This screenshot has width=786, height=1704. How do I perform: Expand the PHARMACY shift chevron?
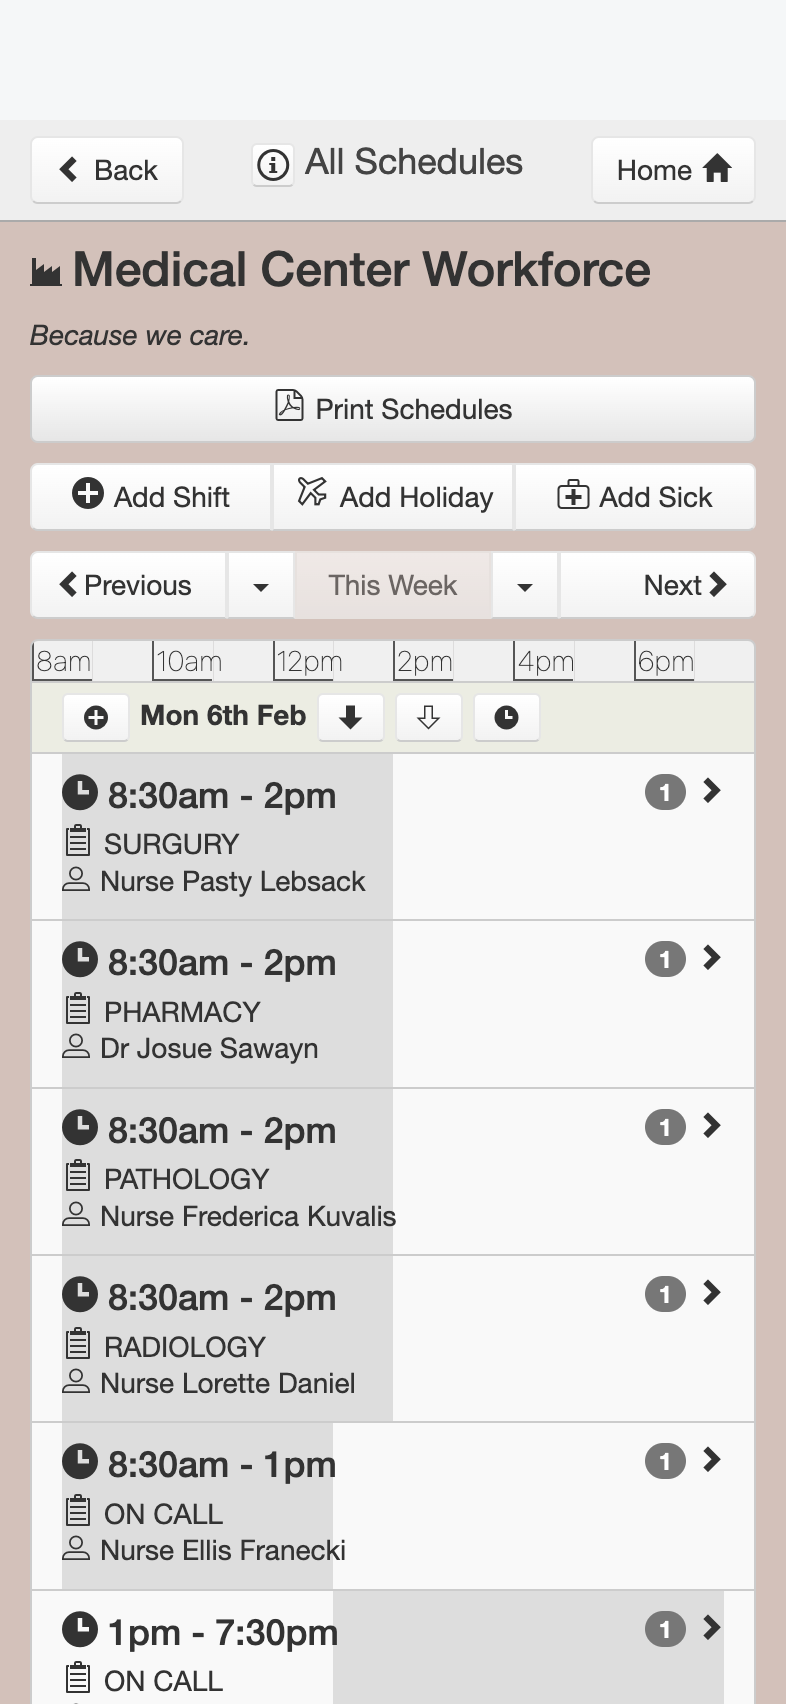point(712,958)
